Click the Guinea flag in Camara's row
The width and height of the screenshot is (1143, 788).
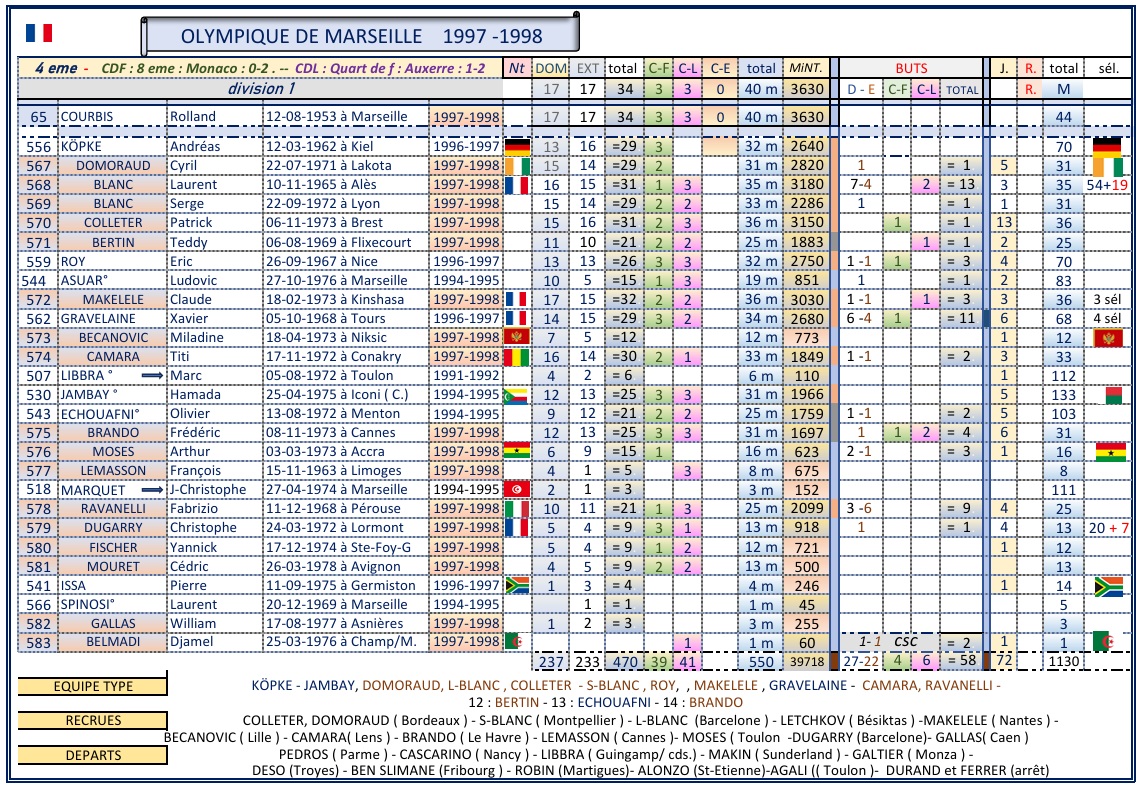[x=516, y=357]
